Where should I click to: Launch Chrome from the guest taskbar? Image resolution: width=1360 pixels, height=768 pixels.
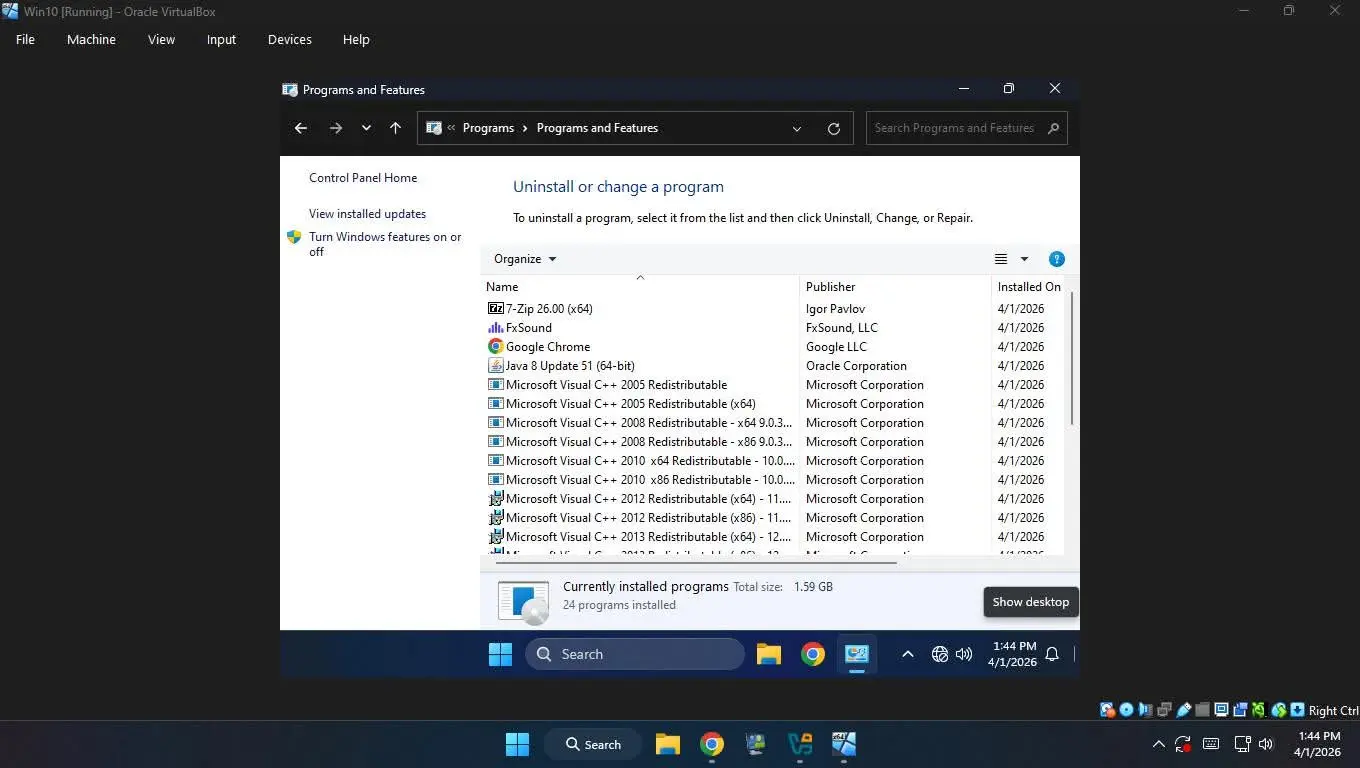click(813, 654)
